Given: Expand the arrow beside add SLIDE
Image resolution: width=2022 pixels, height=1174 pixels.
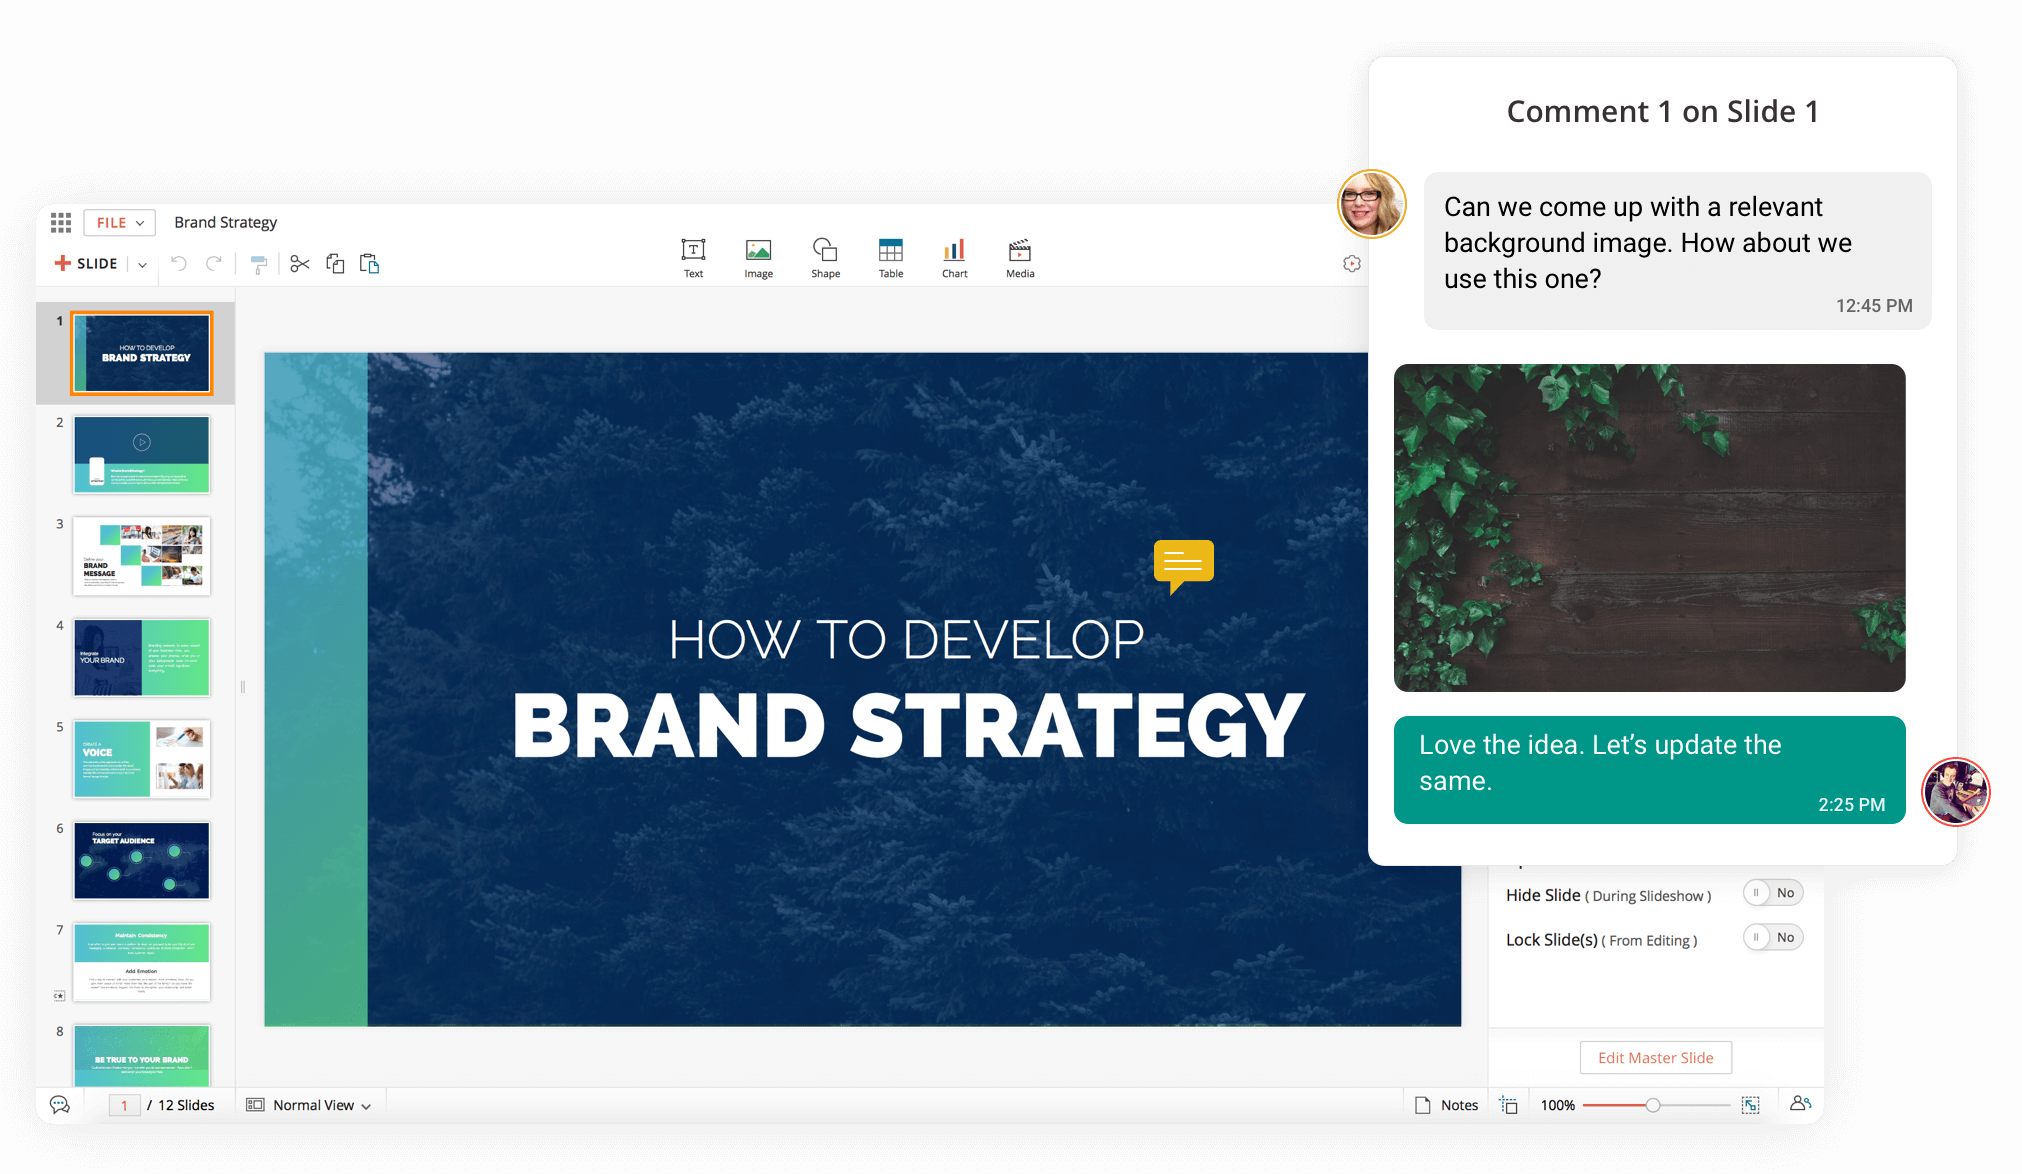Looking at the screenshot, I should click(x=143, y=265).
